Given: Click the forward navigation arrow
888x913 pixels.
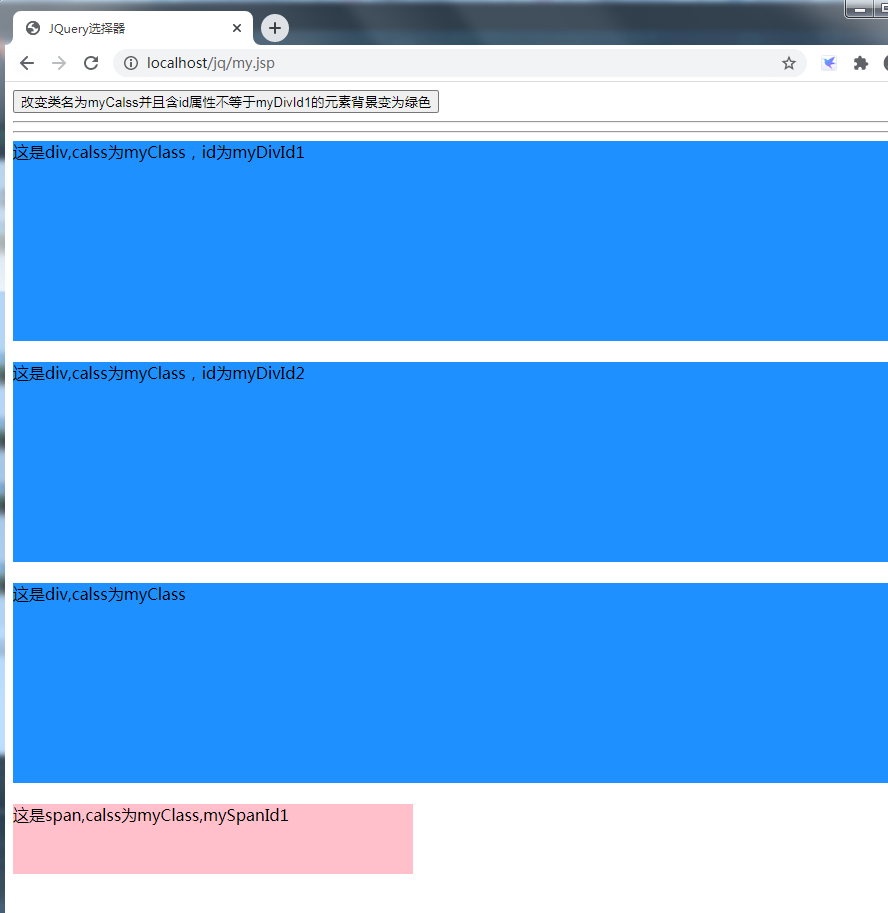Looking at the screenshot, I should (x=59, y=63).
